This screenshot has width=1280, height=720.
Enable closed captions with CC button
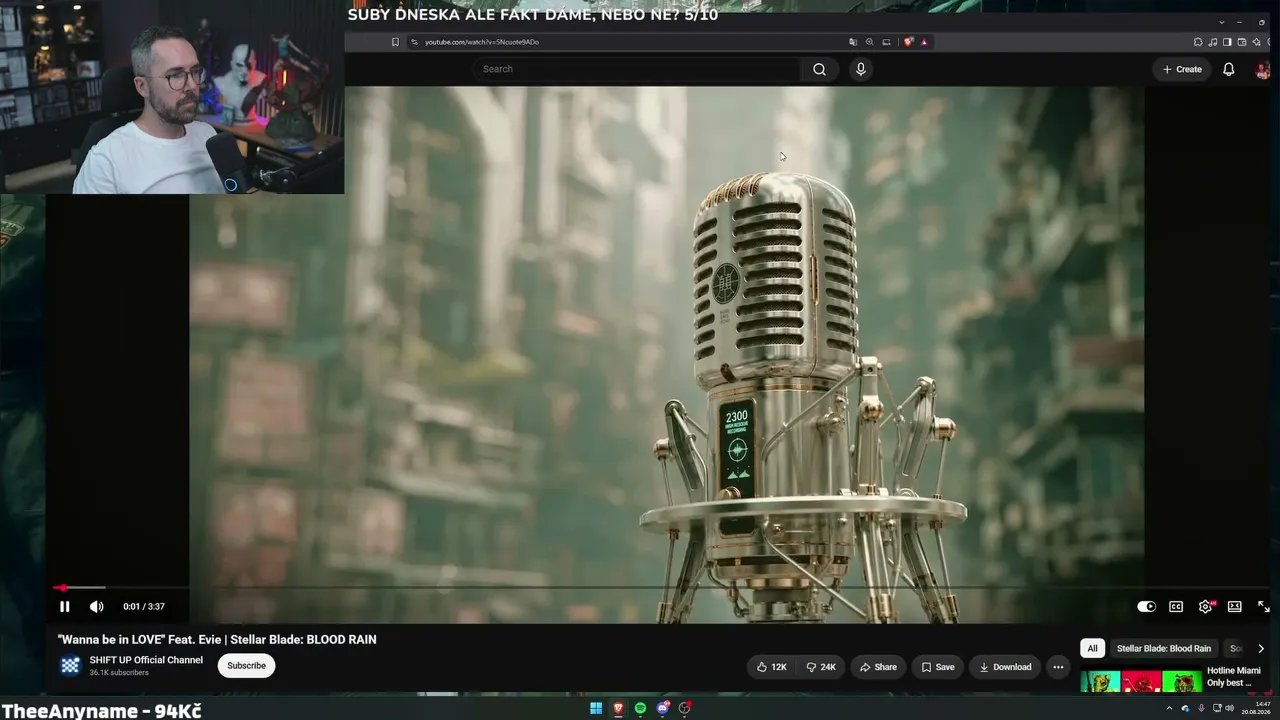click(1176, 607)
